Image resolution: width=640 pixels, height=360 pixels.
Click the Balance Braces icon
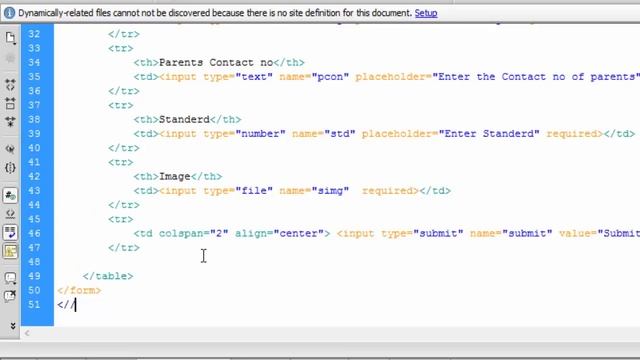click(10, 167)
